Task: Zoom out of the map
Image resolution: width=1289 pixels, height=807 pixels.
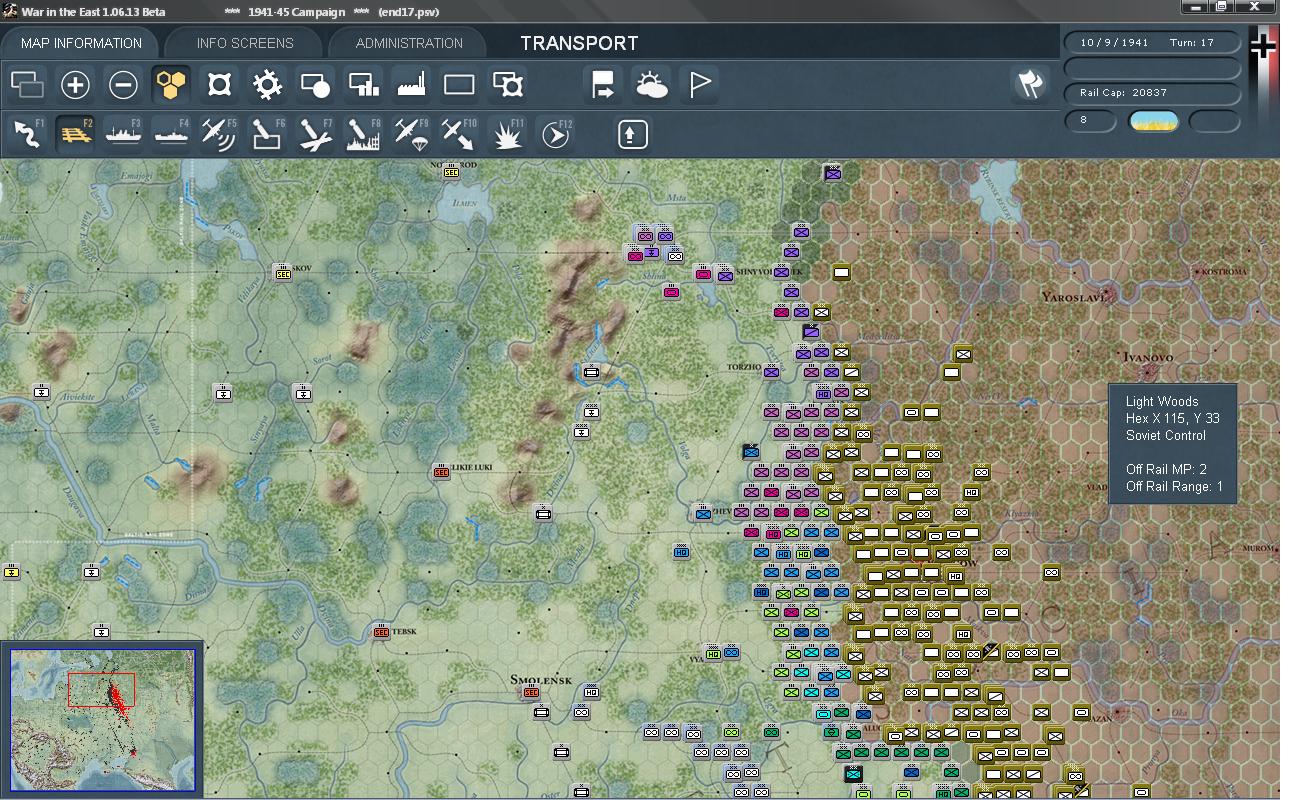Action: (x=123, y=85)
